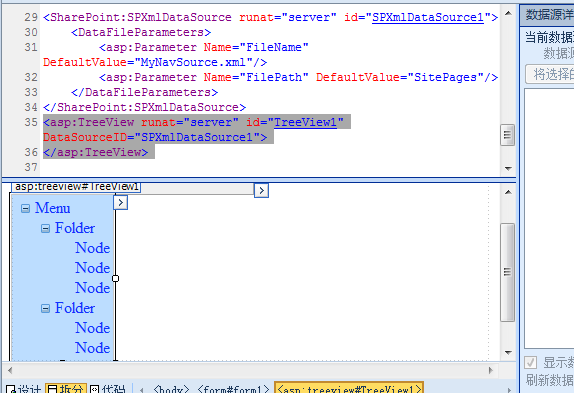Screen dimensions: 574x393
Task: Click the code pane scroll-down arrow
Action: pos(508,168)
